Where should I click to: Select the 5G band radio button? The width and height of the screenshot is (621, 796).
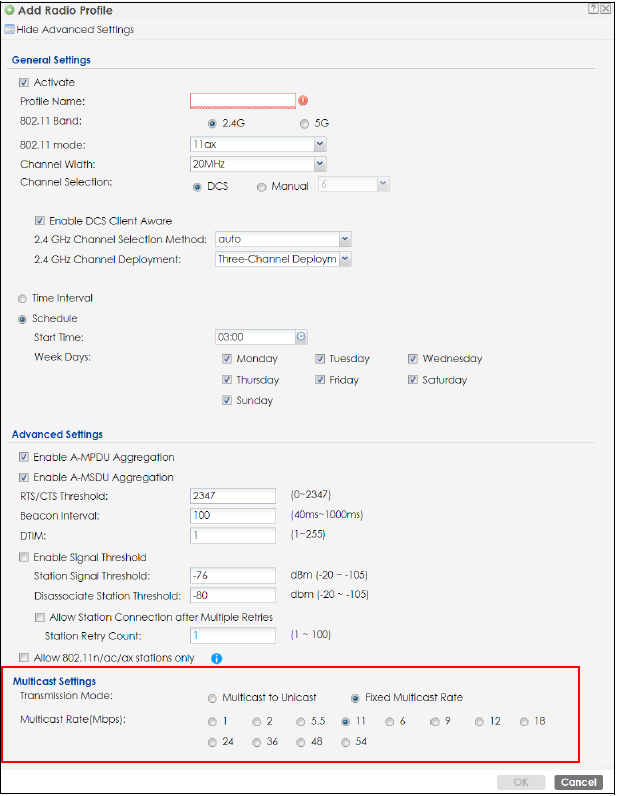tap(305, 123)
